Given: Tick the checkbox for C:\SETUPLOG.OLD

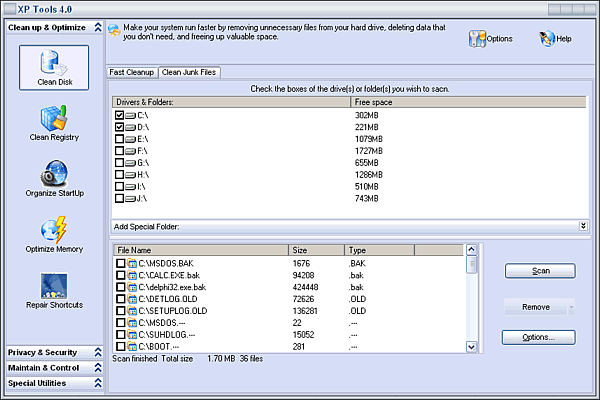Looking at the screenshot, I should pyautogui.click(x=121, y=310).
